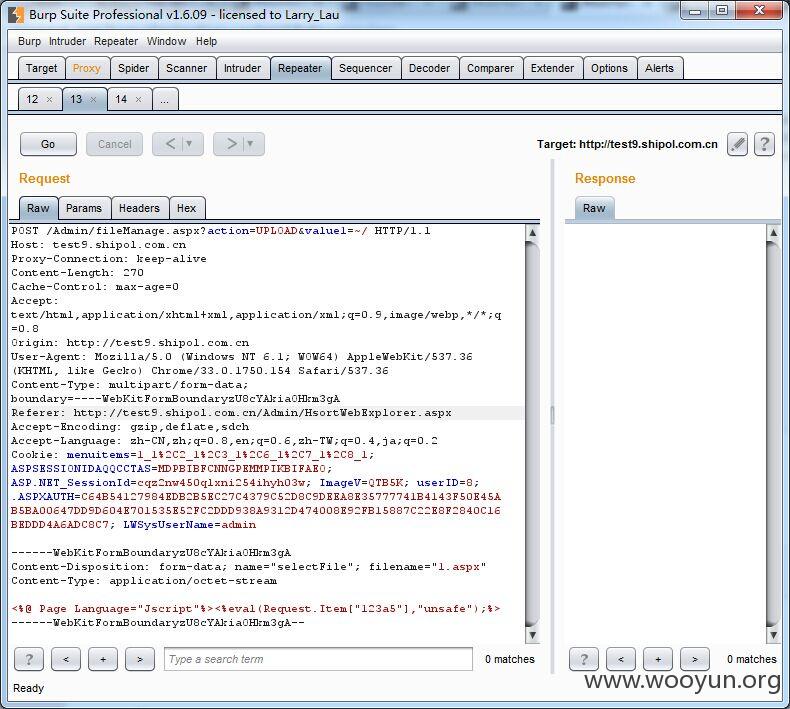Send the request with Go button
This screenshot has width=790, height=709.
[48, 145]
